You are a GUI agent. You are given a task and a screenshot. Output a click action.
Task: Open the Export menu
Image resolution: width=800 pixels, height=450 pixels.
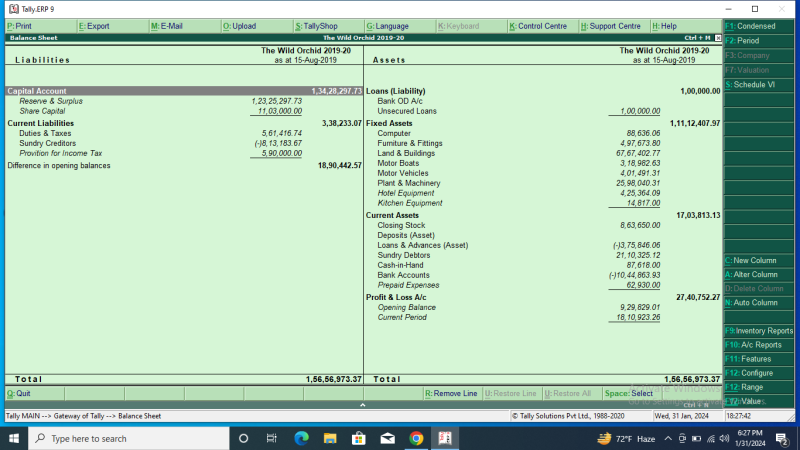[x=113, y=26]
